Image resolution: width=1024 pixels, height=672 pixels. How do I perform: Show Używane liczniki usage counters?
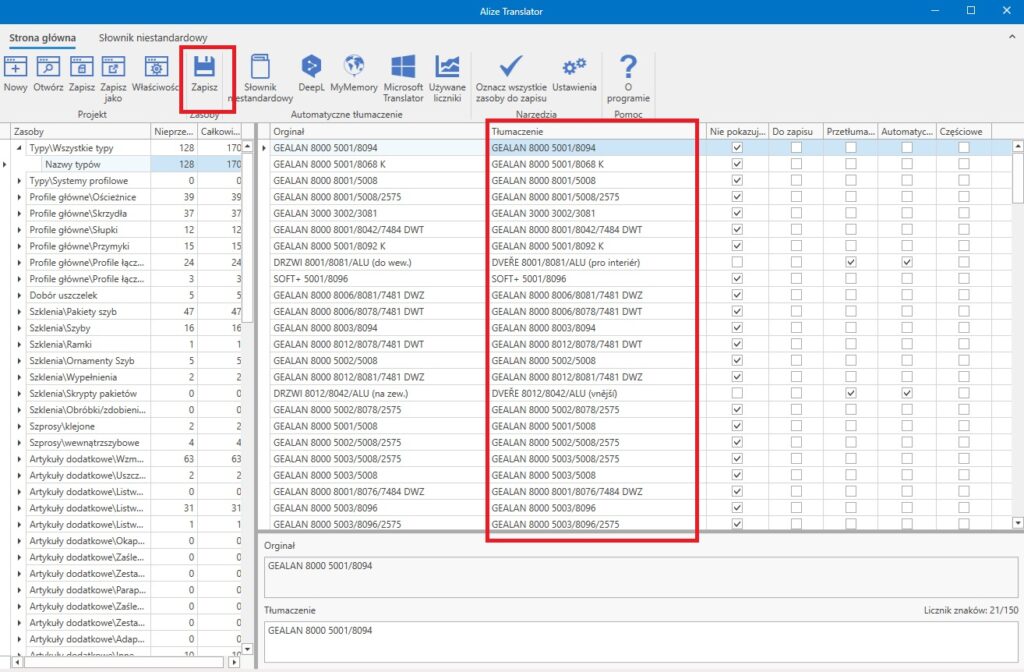click(447, 78)
